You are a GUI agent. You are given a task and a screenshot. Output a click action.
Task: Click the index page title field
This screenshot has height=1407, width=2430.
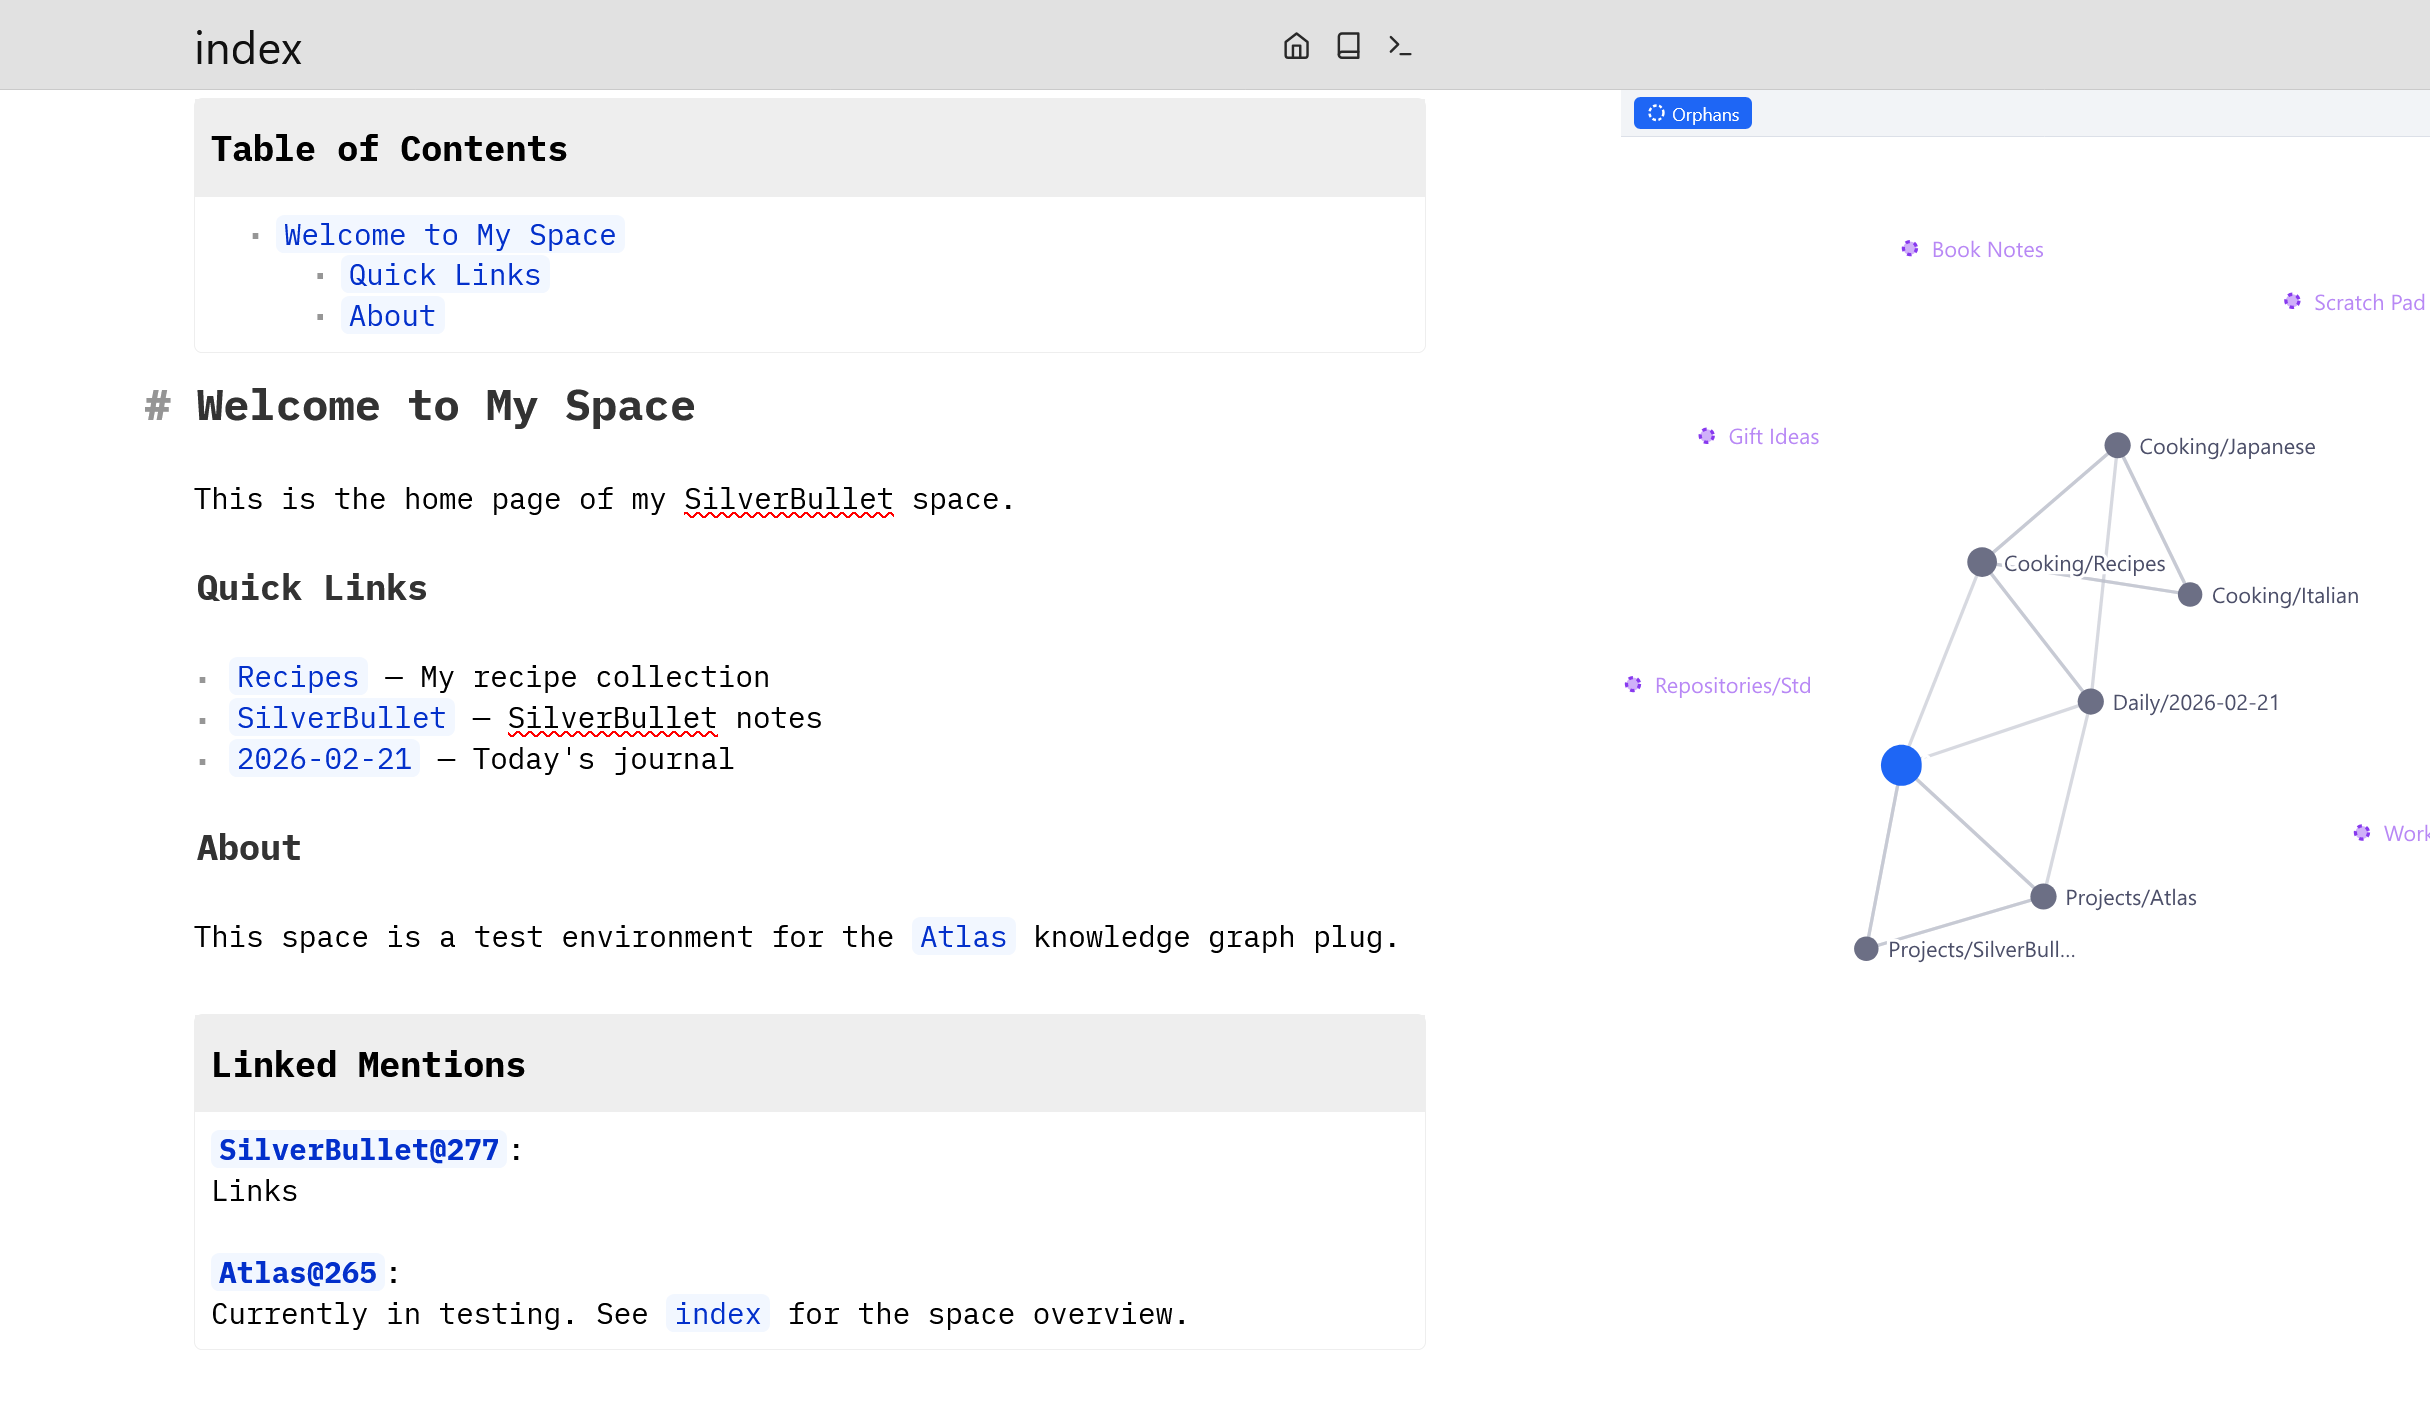click(x=248, y=48)
